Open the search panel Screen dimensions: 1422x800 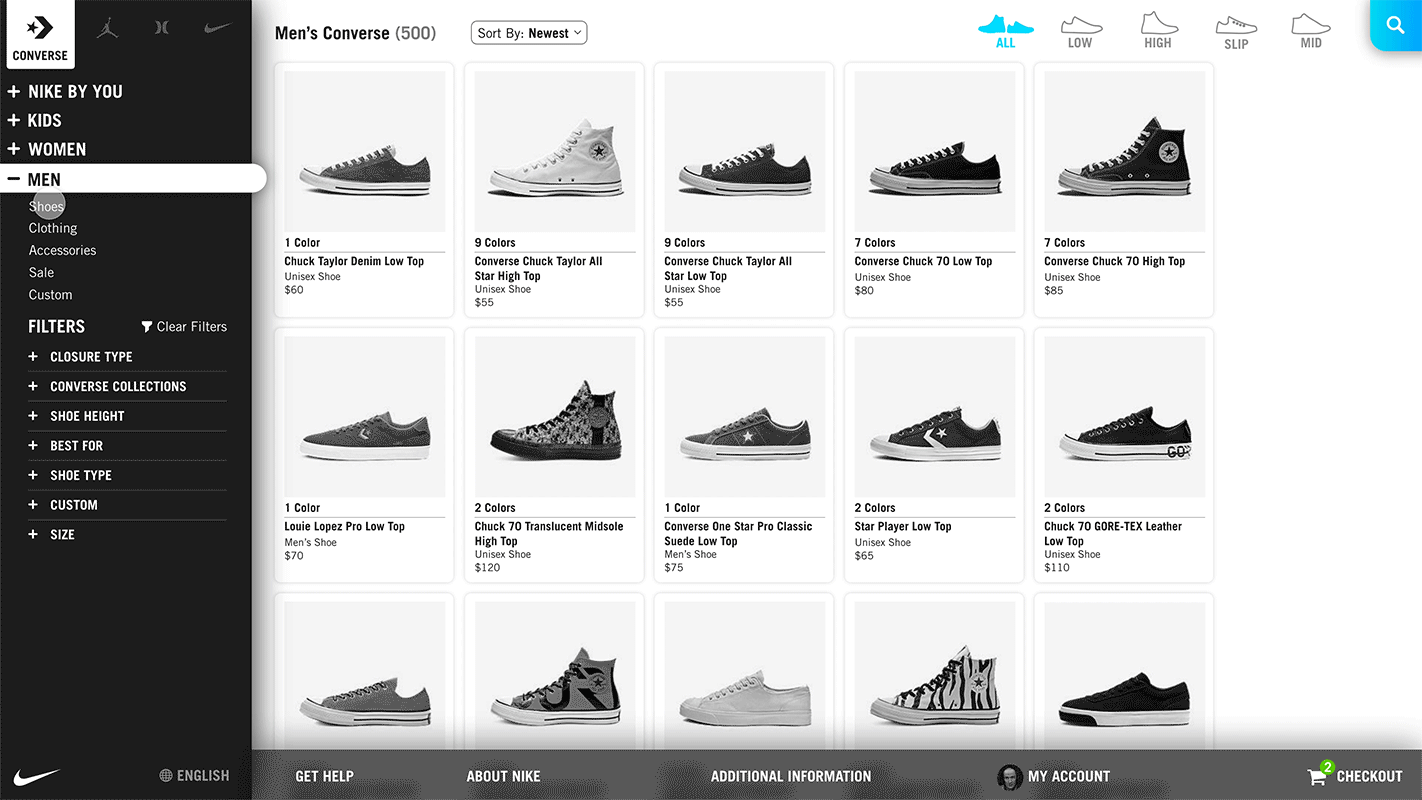tap(1396, 25)
